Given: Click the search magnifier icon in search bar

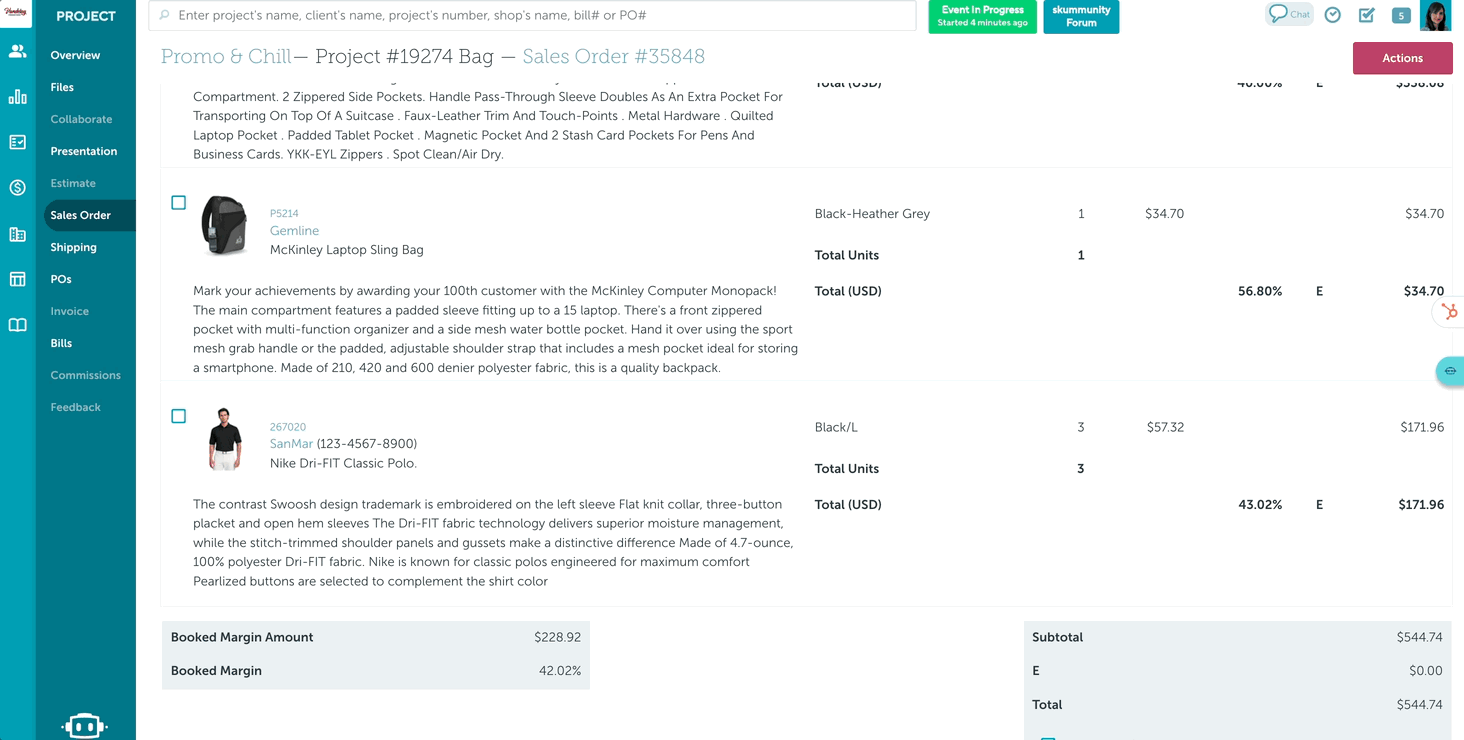Looking at the screenshot, I should click(x=165, y=16).
